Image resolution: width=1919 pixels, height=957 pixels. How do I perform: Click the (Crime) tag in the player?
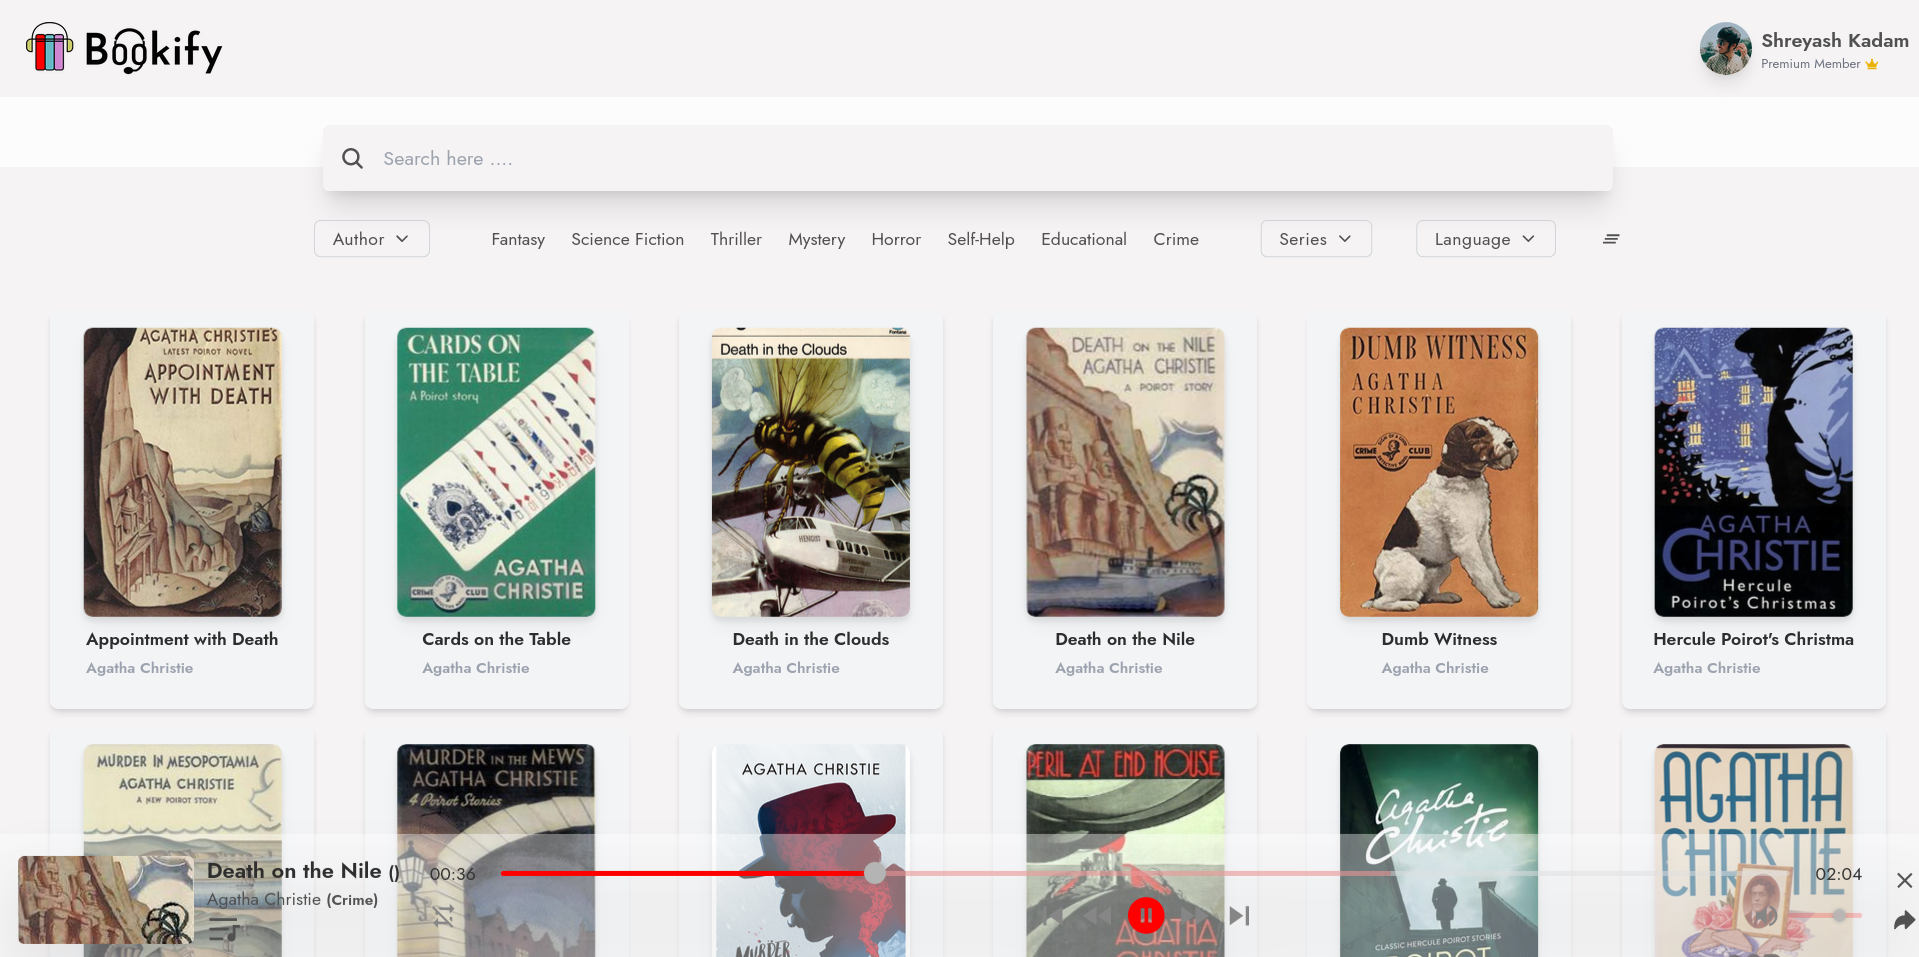tap(352, 900)
